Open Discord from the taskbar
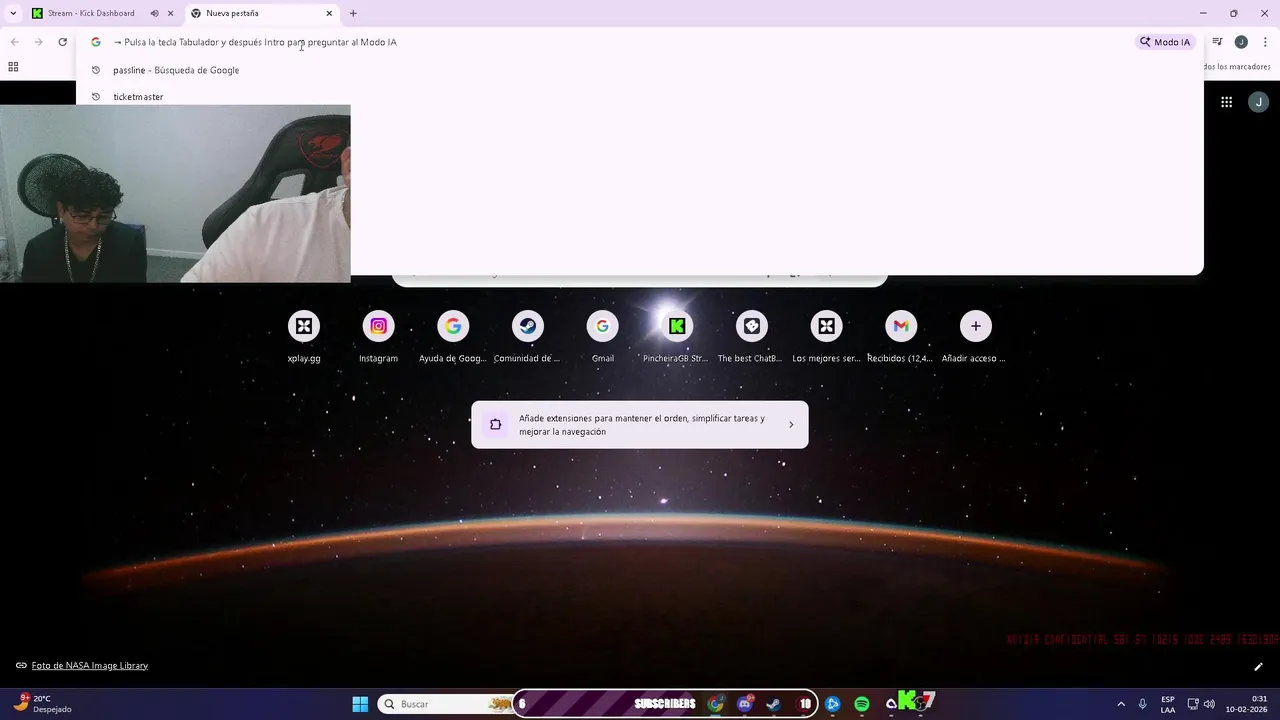Image resolution: width=1280 pixels, height=720 pixels. tap(745, 704)
